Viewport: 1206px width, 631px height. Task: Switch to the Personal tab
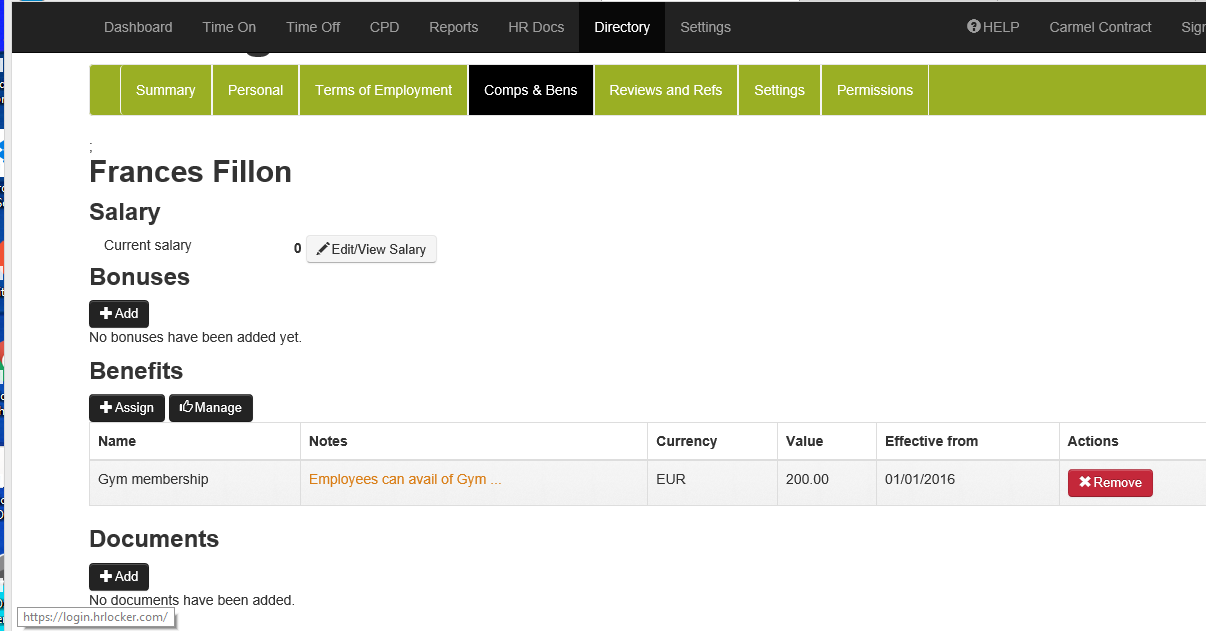click(x=255, y=90)
